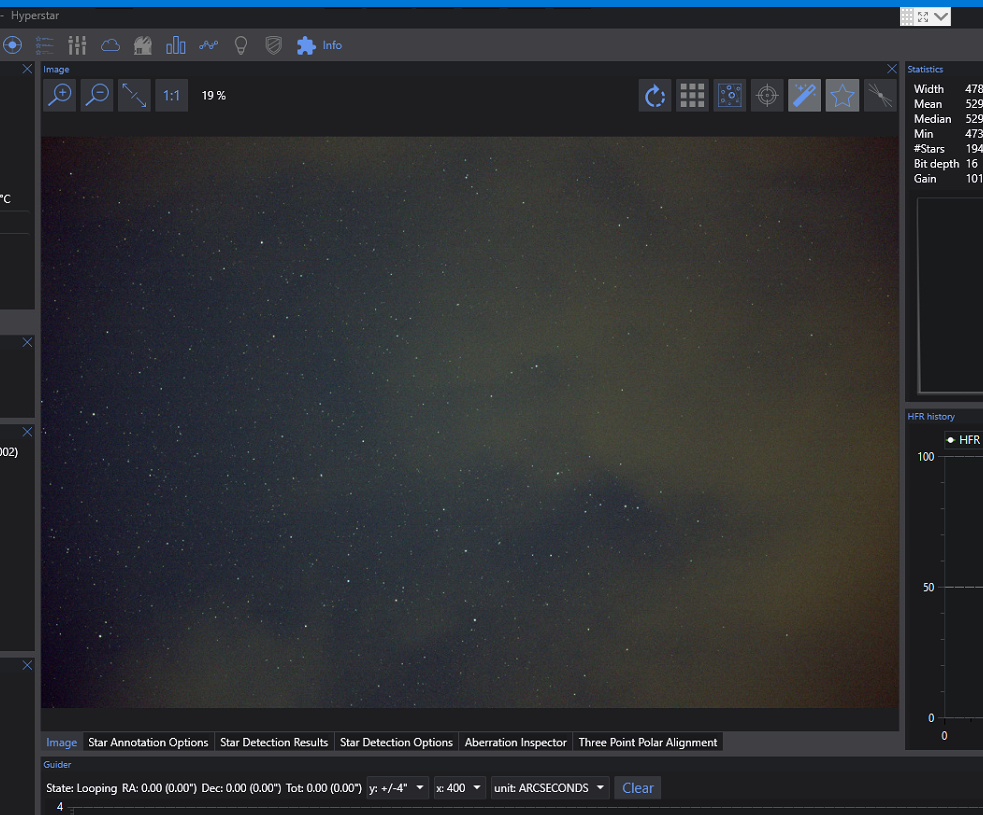Click the 1:1 zoom button
983x815 pixels.
coord(171,95)
